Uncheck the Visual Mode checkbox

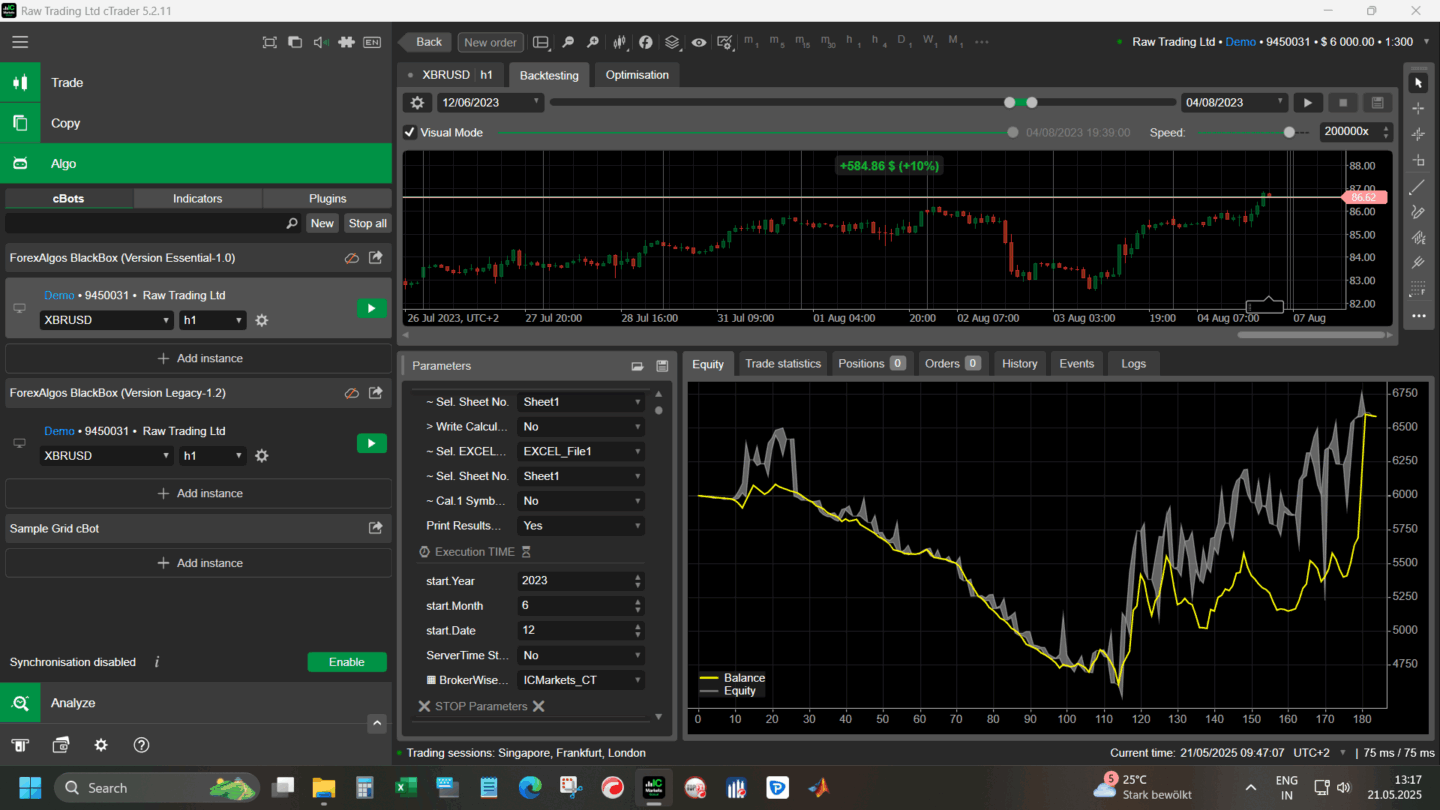pyautogui.click(x=410, y=132)
